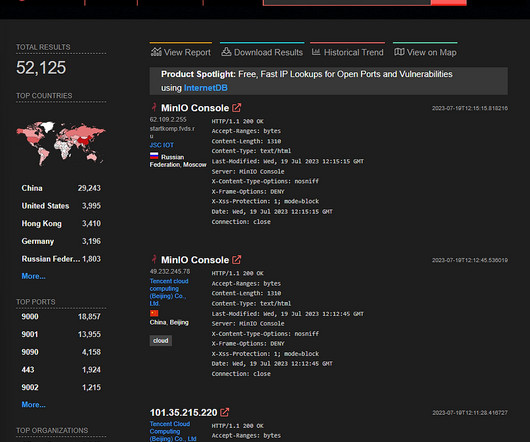Viewport: 530px width, 442px height.
Task: Click the View Report chart icon
Action: pyautogui.click(x=156, y=52)
